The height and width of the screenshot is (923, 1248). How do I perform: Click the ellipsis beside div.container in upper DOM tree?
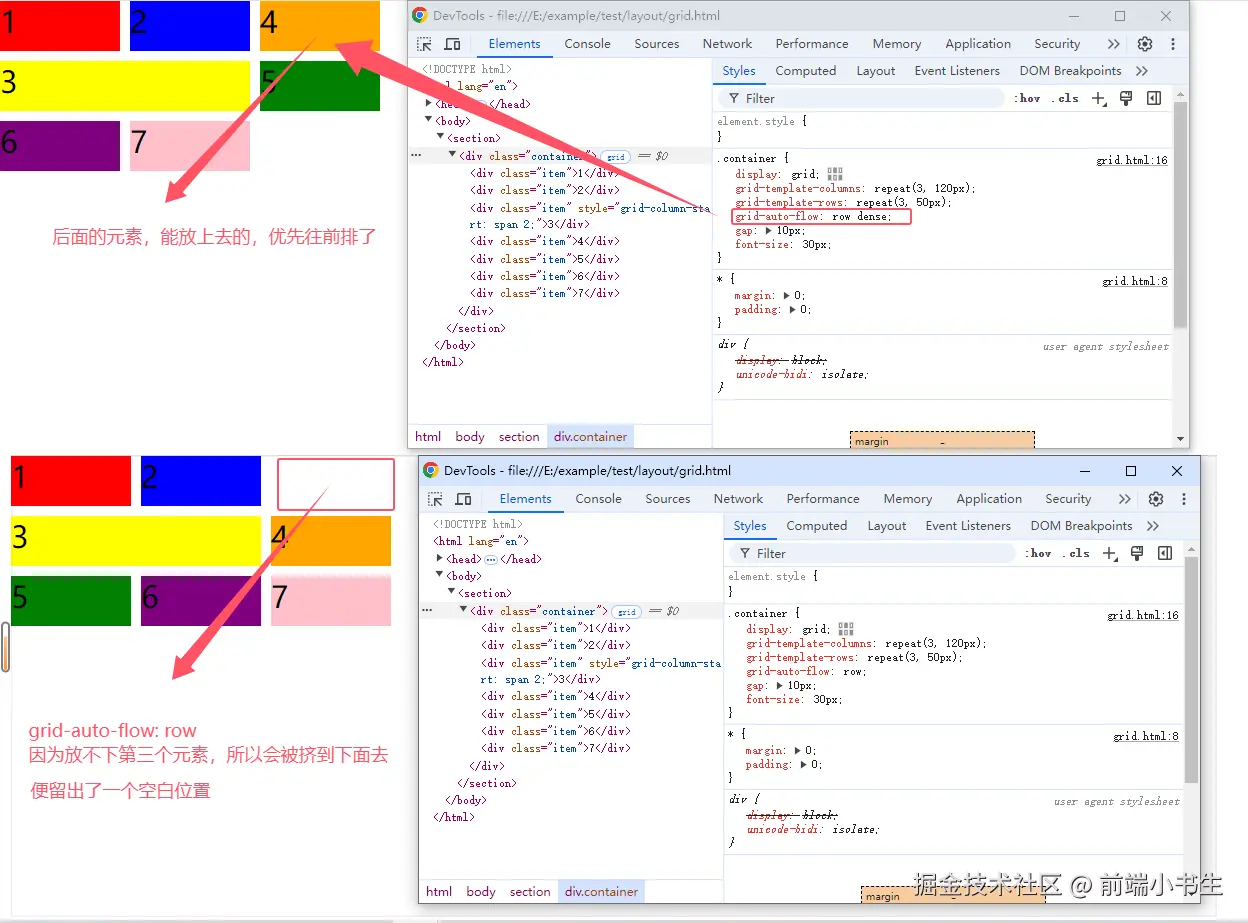coord(416,156)
